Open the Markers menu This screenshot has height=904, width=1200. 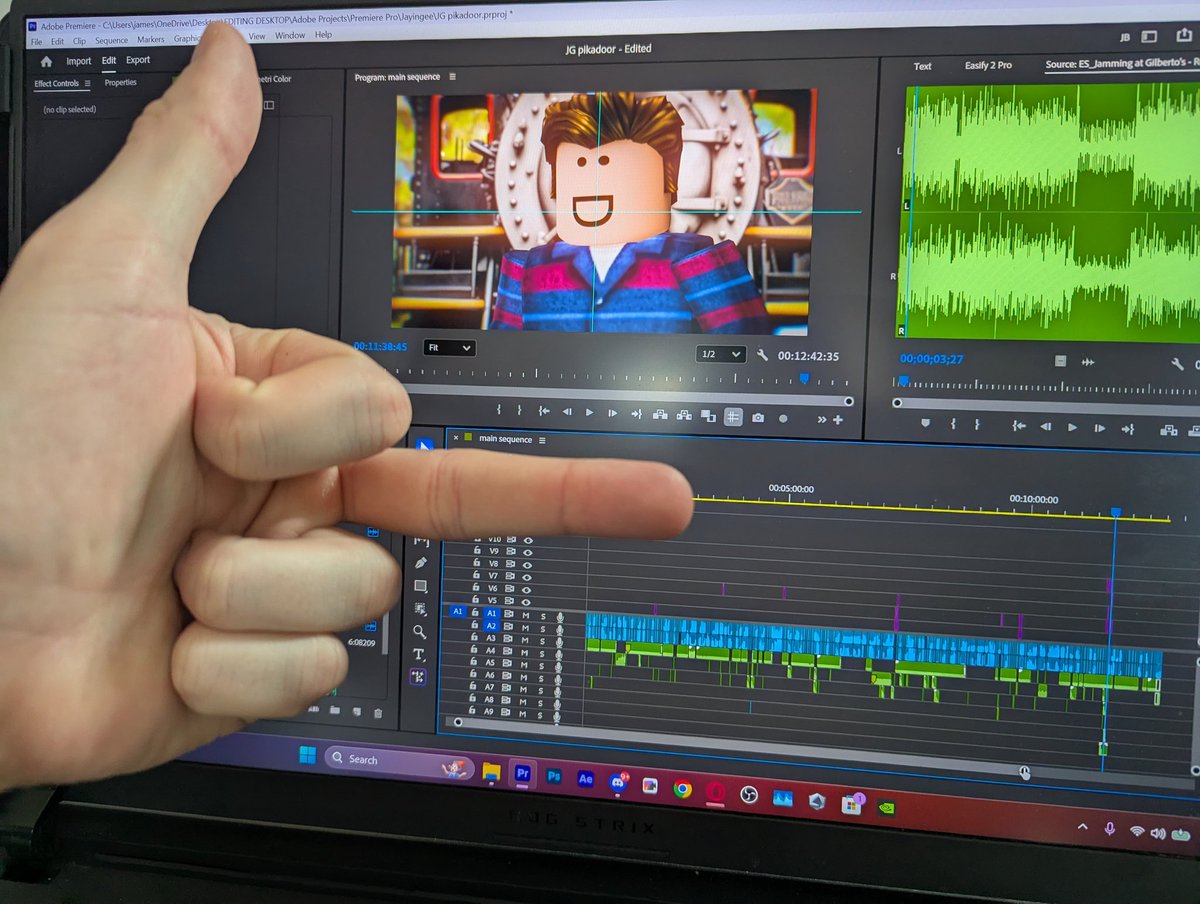[x=151, y=40]
